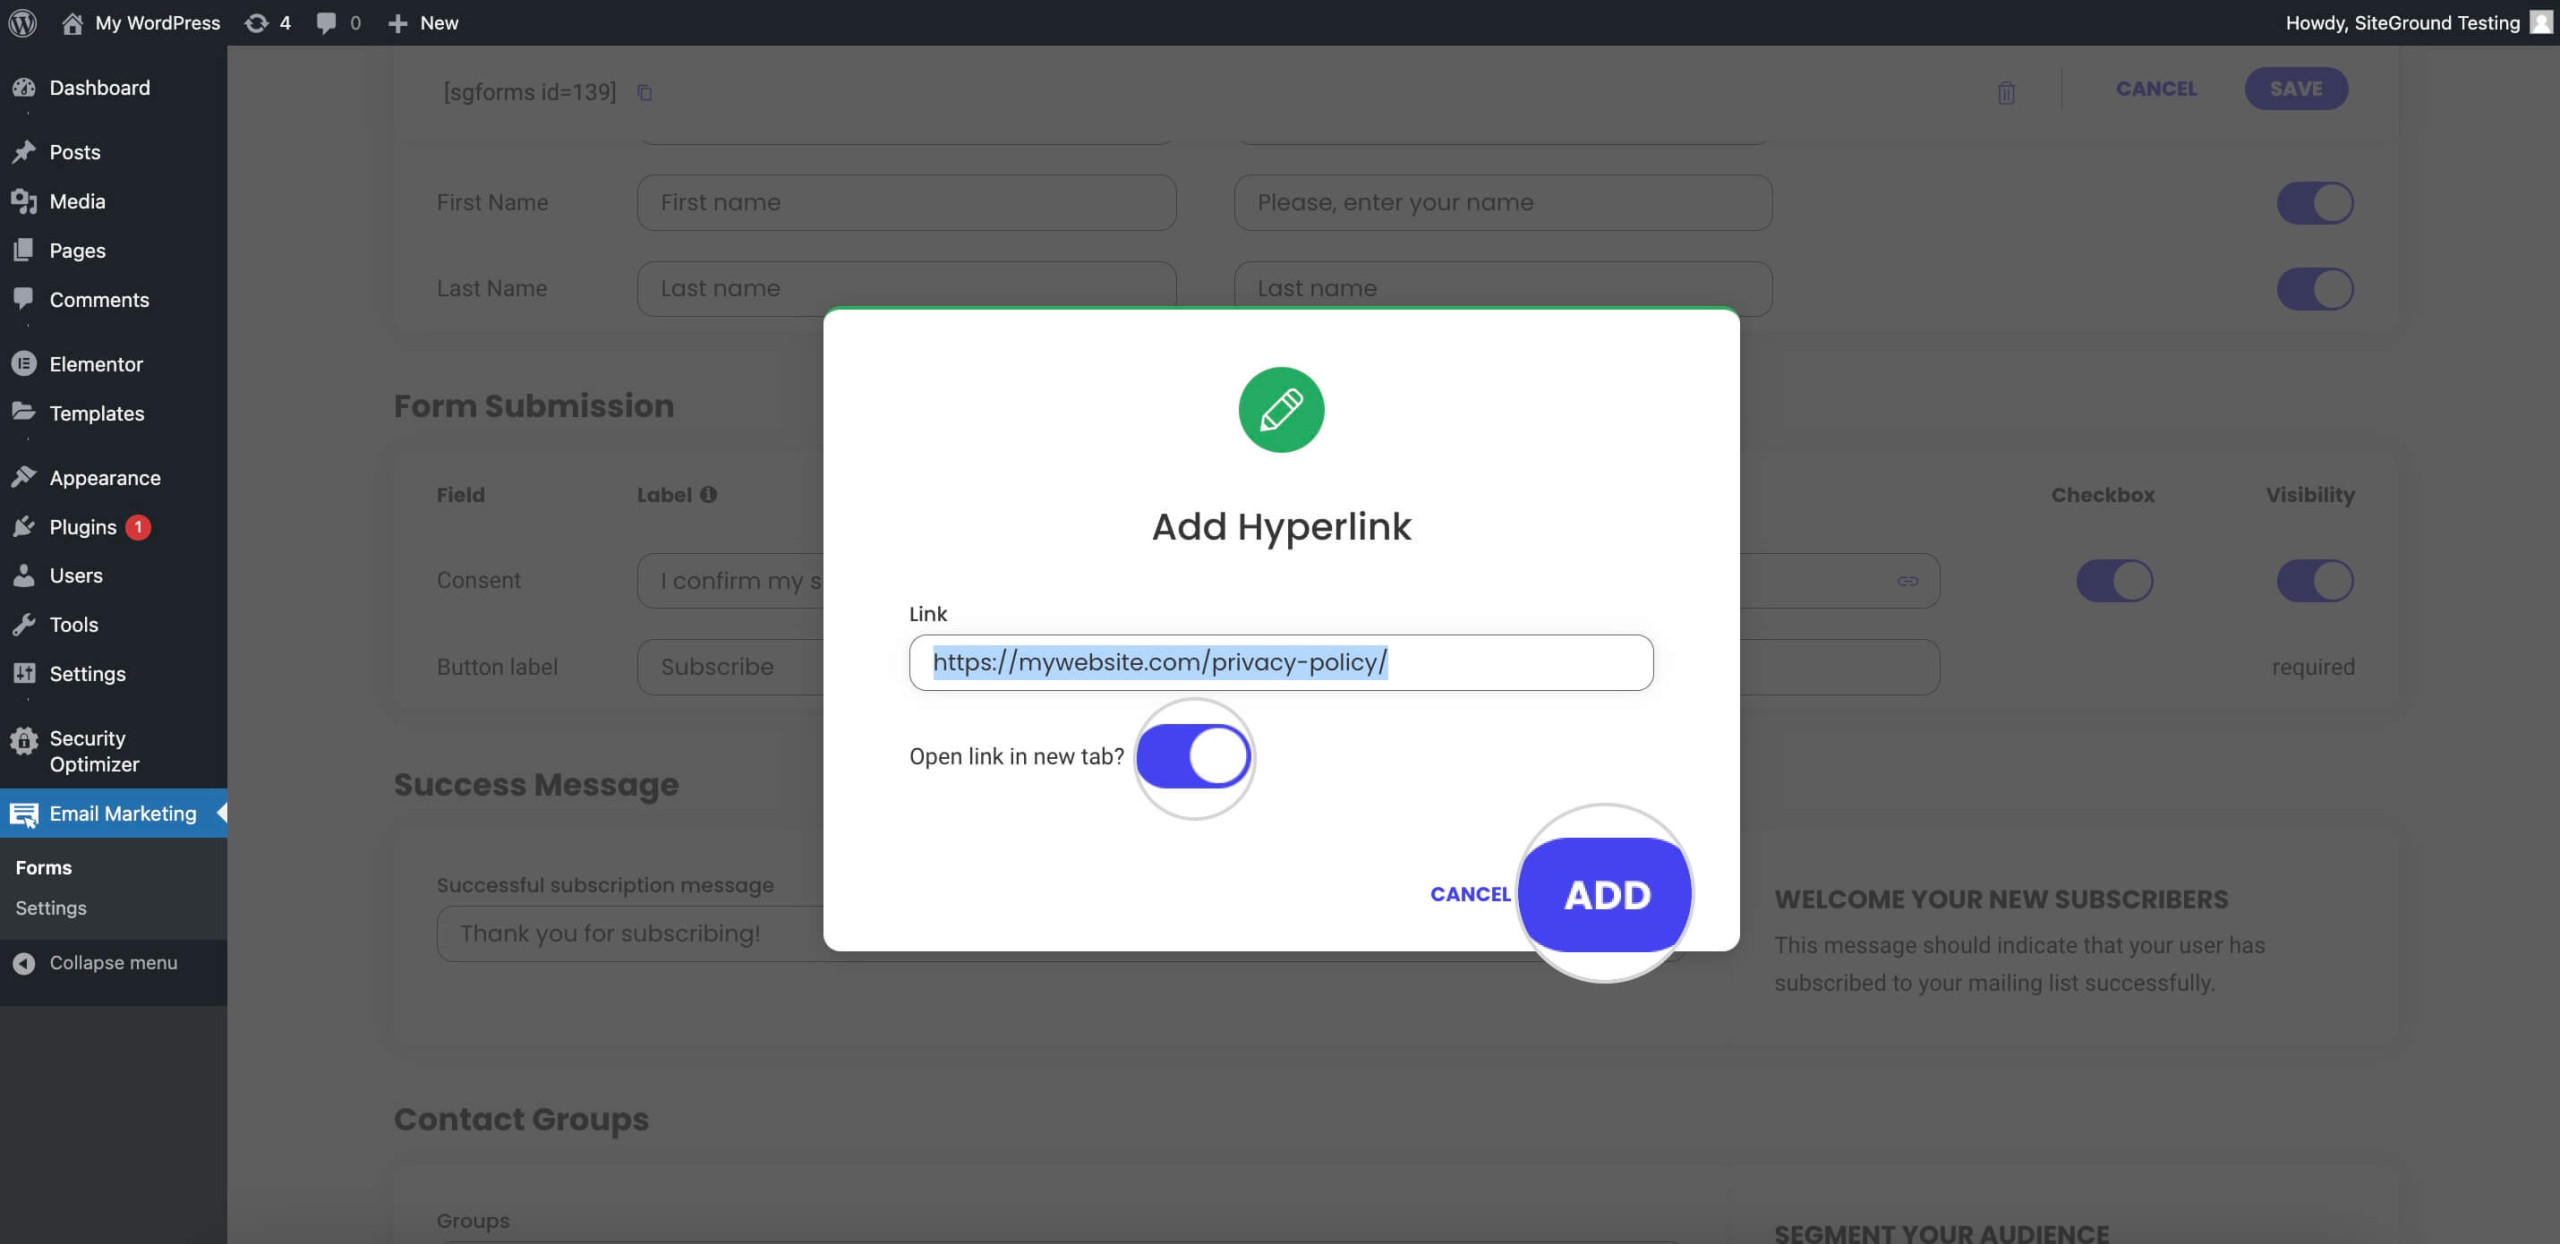Click the Tools wrench icon
The height and width of the screenshot is (1244, 2560).
tap(24, 624)
